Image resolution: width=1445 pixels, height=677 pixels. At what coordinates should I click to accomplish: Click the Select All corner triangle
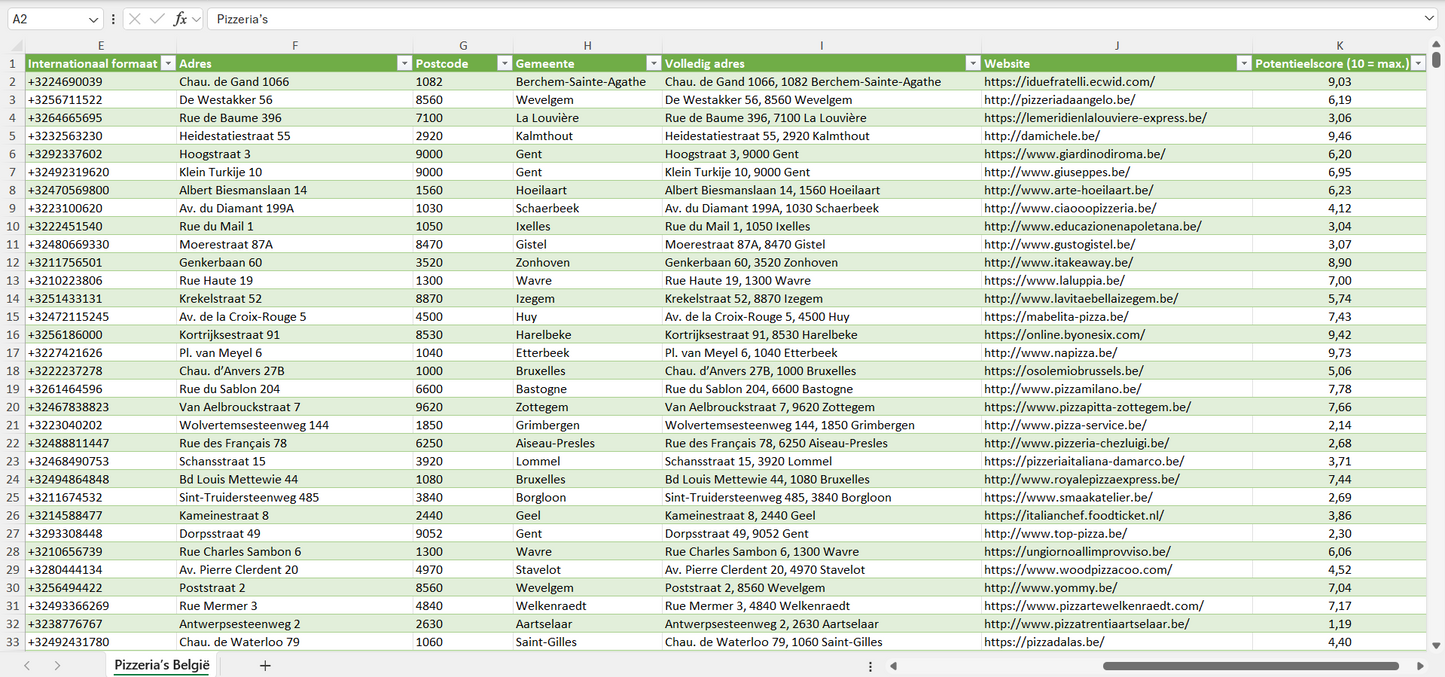[16, 46]
